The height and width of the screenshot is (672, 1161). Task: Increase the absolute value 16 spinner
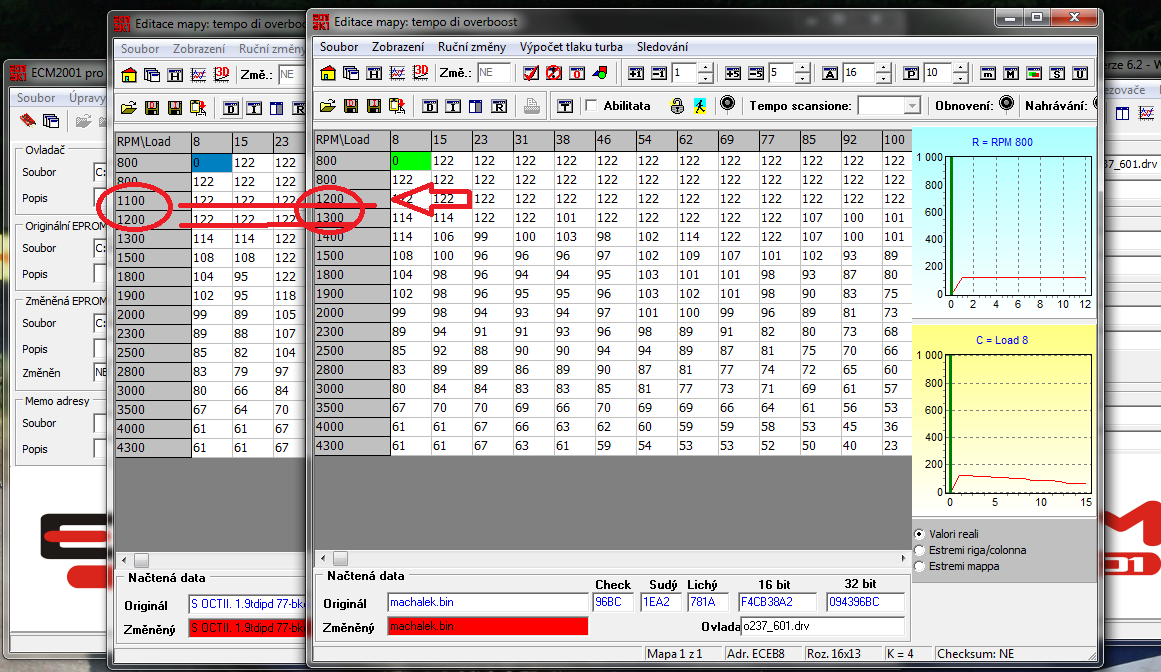point(884,69)
